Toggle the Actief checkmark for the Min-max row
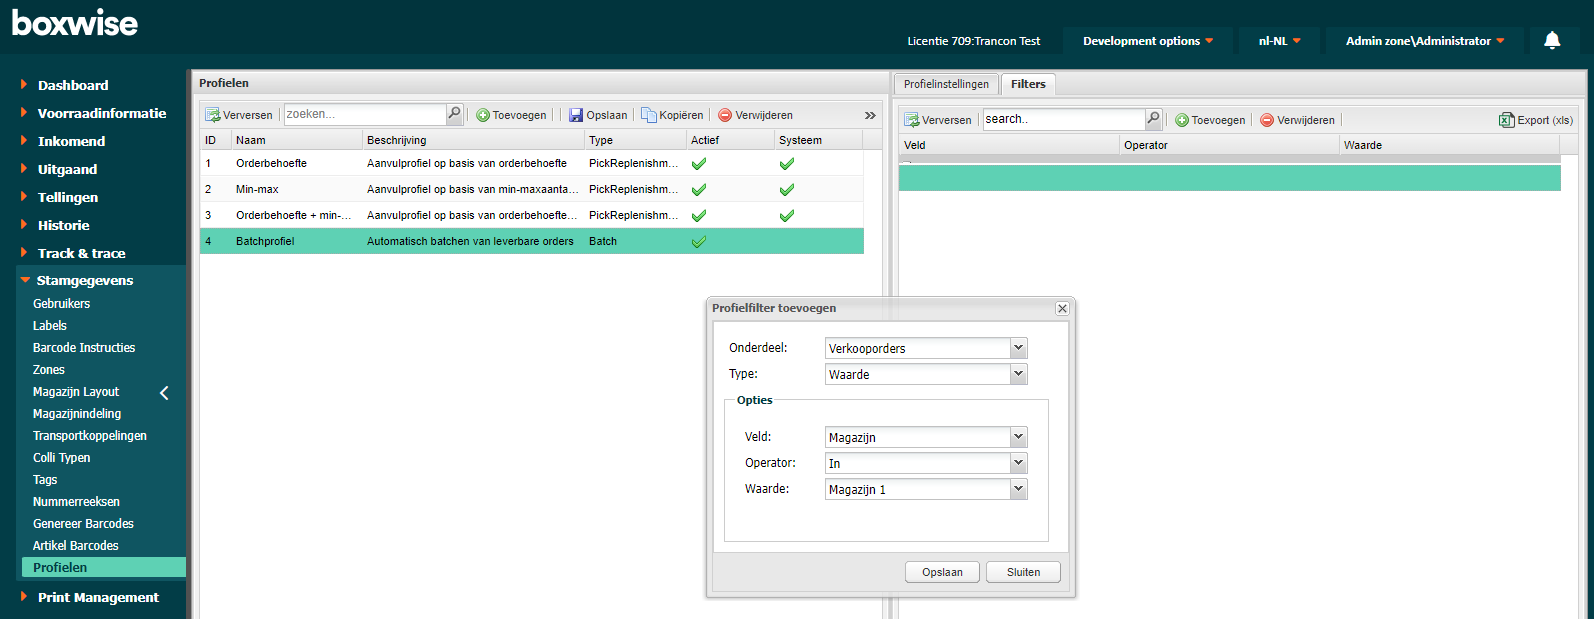This screenshot has width=1594, height=619. (x=699, y=189)
